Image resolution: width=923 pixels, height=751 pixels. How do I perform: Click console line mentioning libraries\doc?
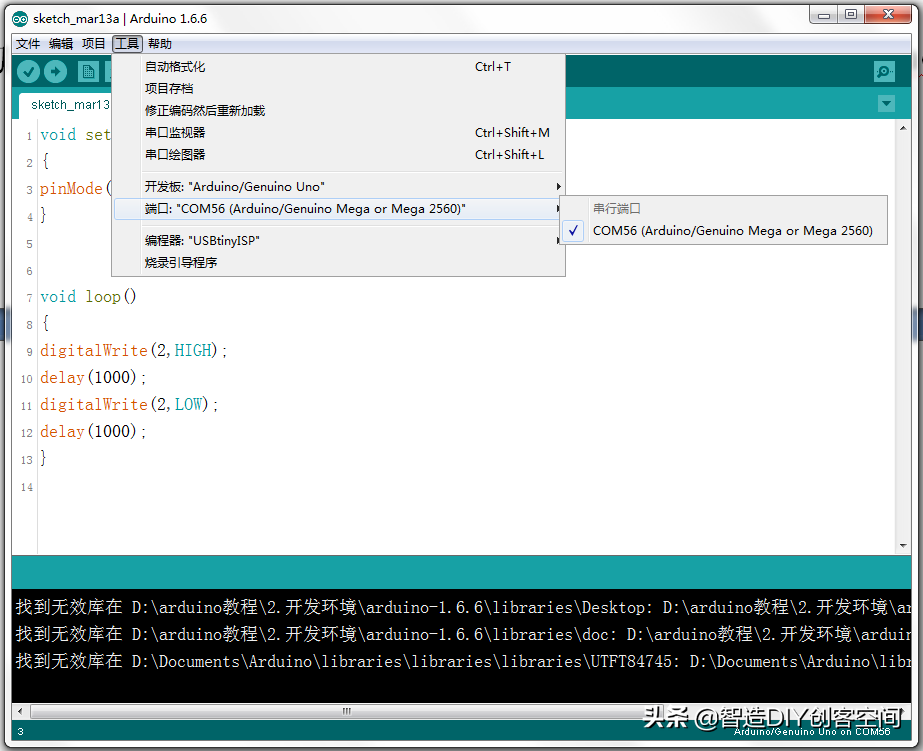coord(463,634)
